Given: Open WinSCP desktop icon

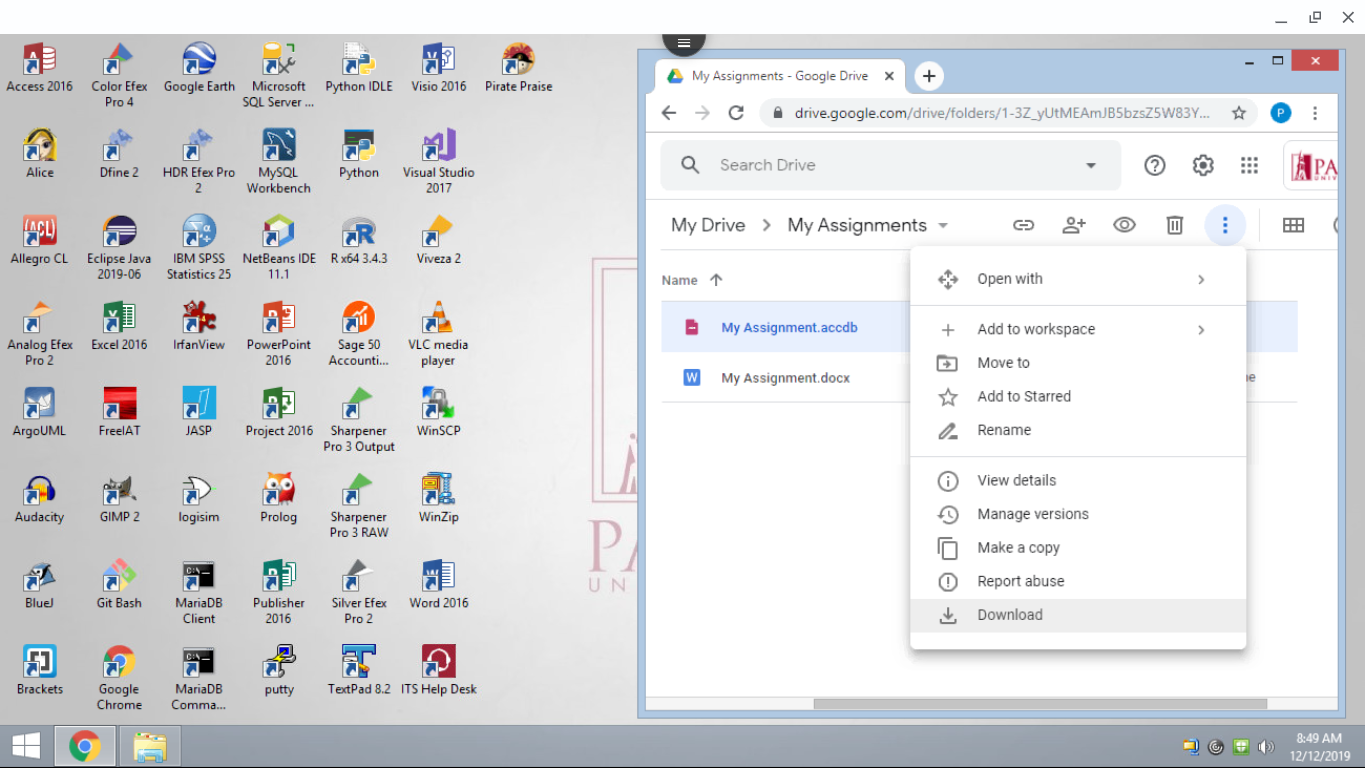Looking at the screenshot, I should click(439, 412).
